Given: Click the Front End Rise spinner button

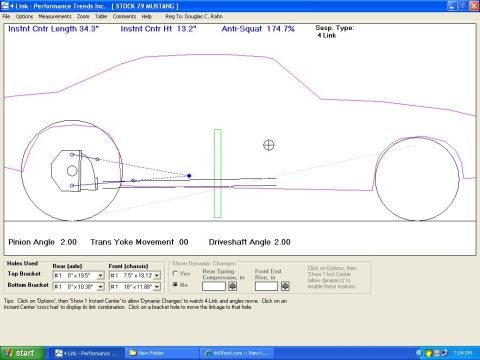Looking at the screenshot, I should pyautogui.click(x=285, y=286).
